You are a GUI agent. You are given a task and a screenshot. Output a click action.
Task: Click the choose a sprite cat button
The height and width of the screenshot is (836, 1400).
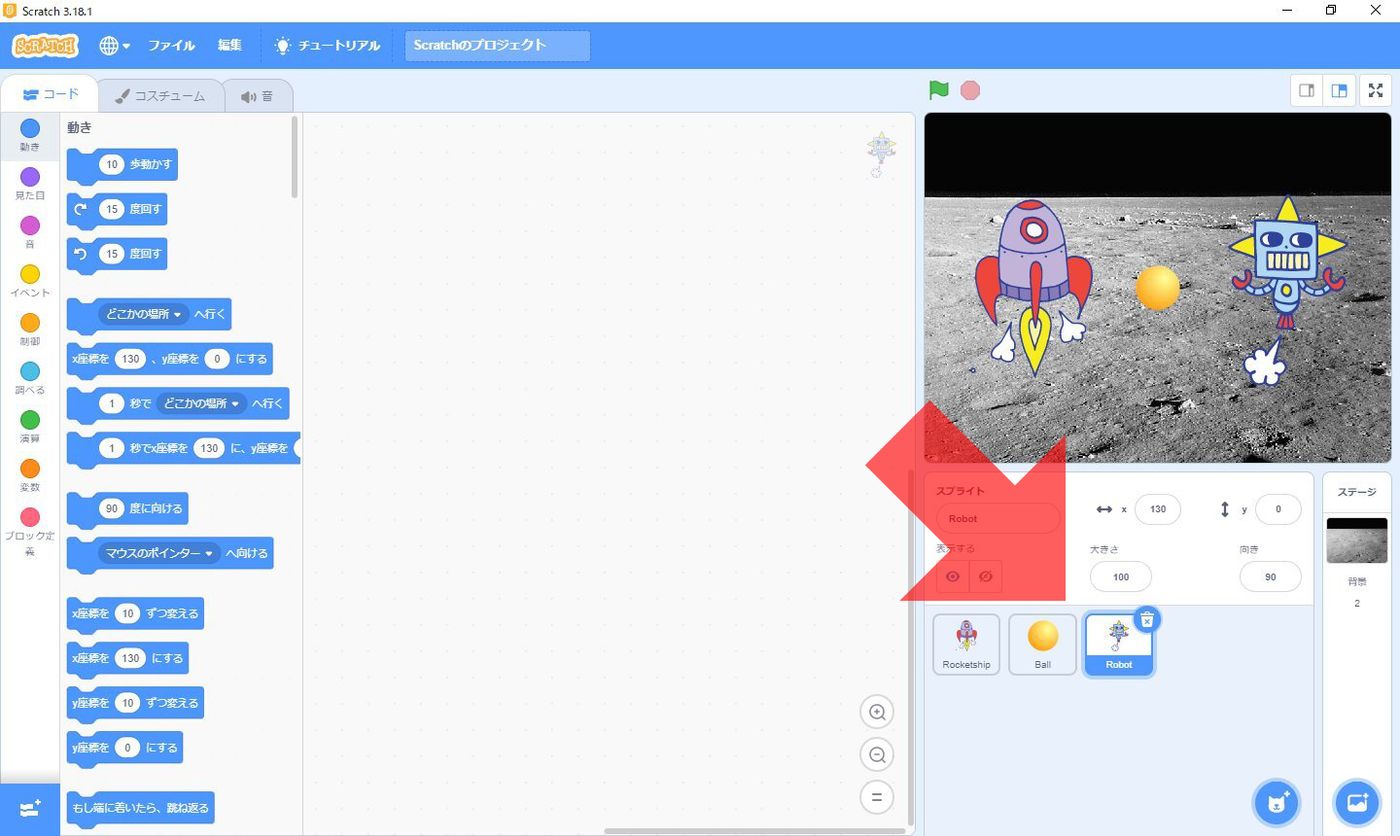coord(1276,802)
